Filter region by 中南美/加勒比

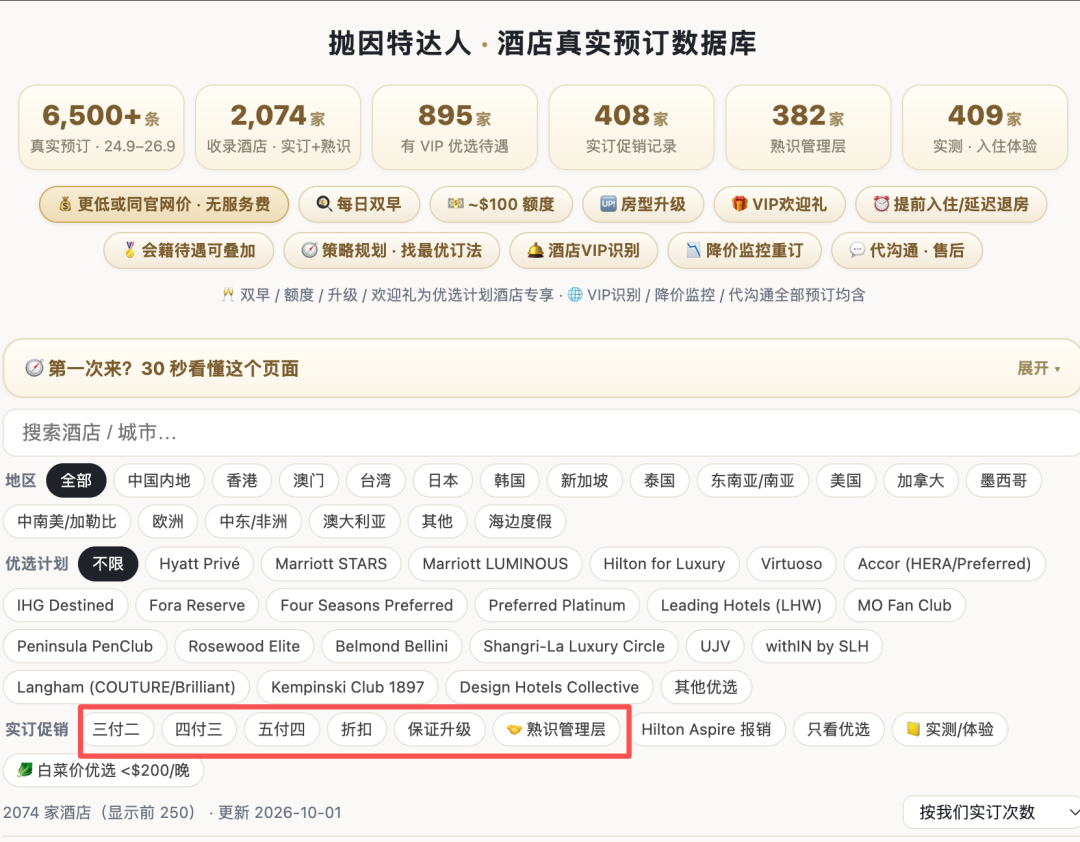point(67,522)
